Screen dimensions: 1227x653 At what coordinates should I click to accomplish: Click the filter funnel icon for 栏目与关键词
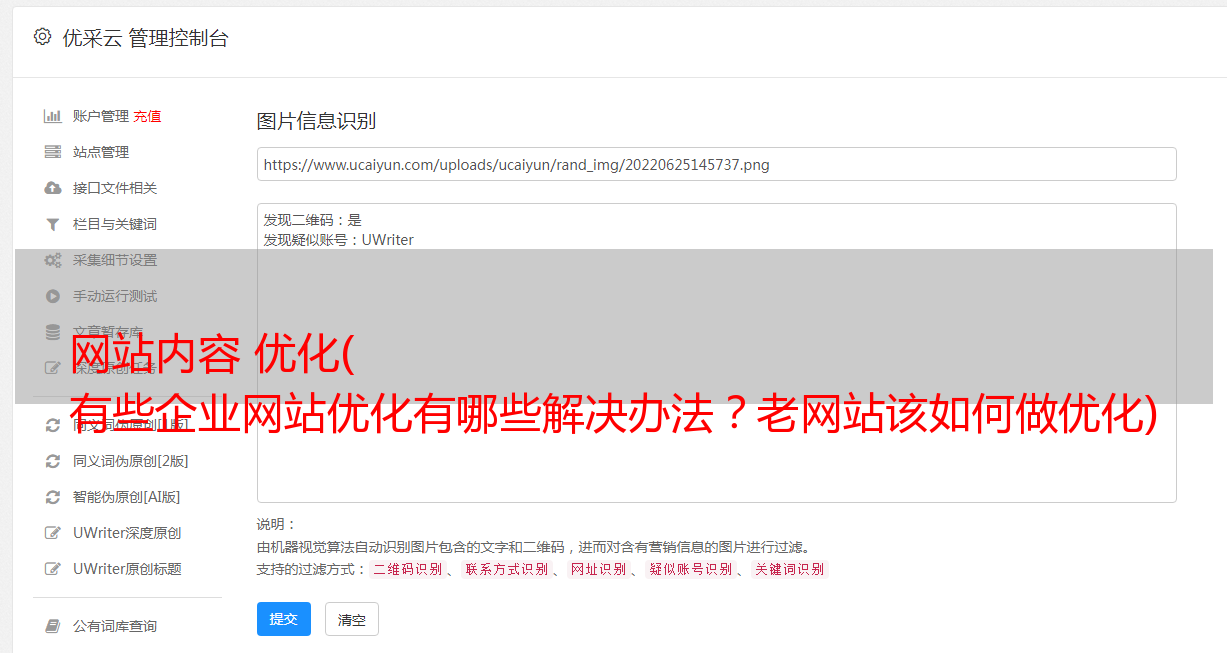tap(53, 224)
